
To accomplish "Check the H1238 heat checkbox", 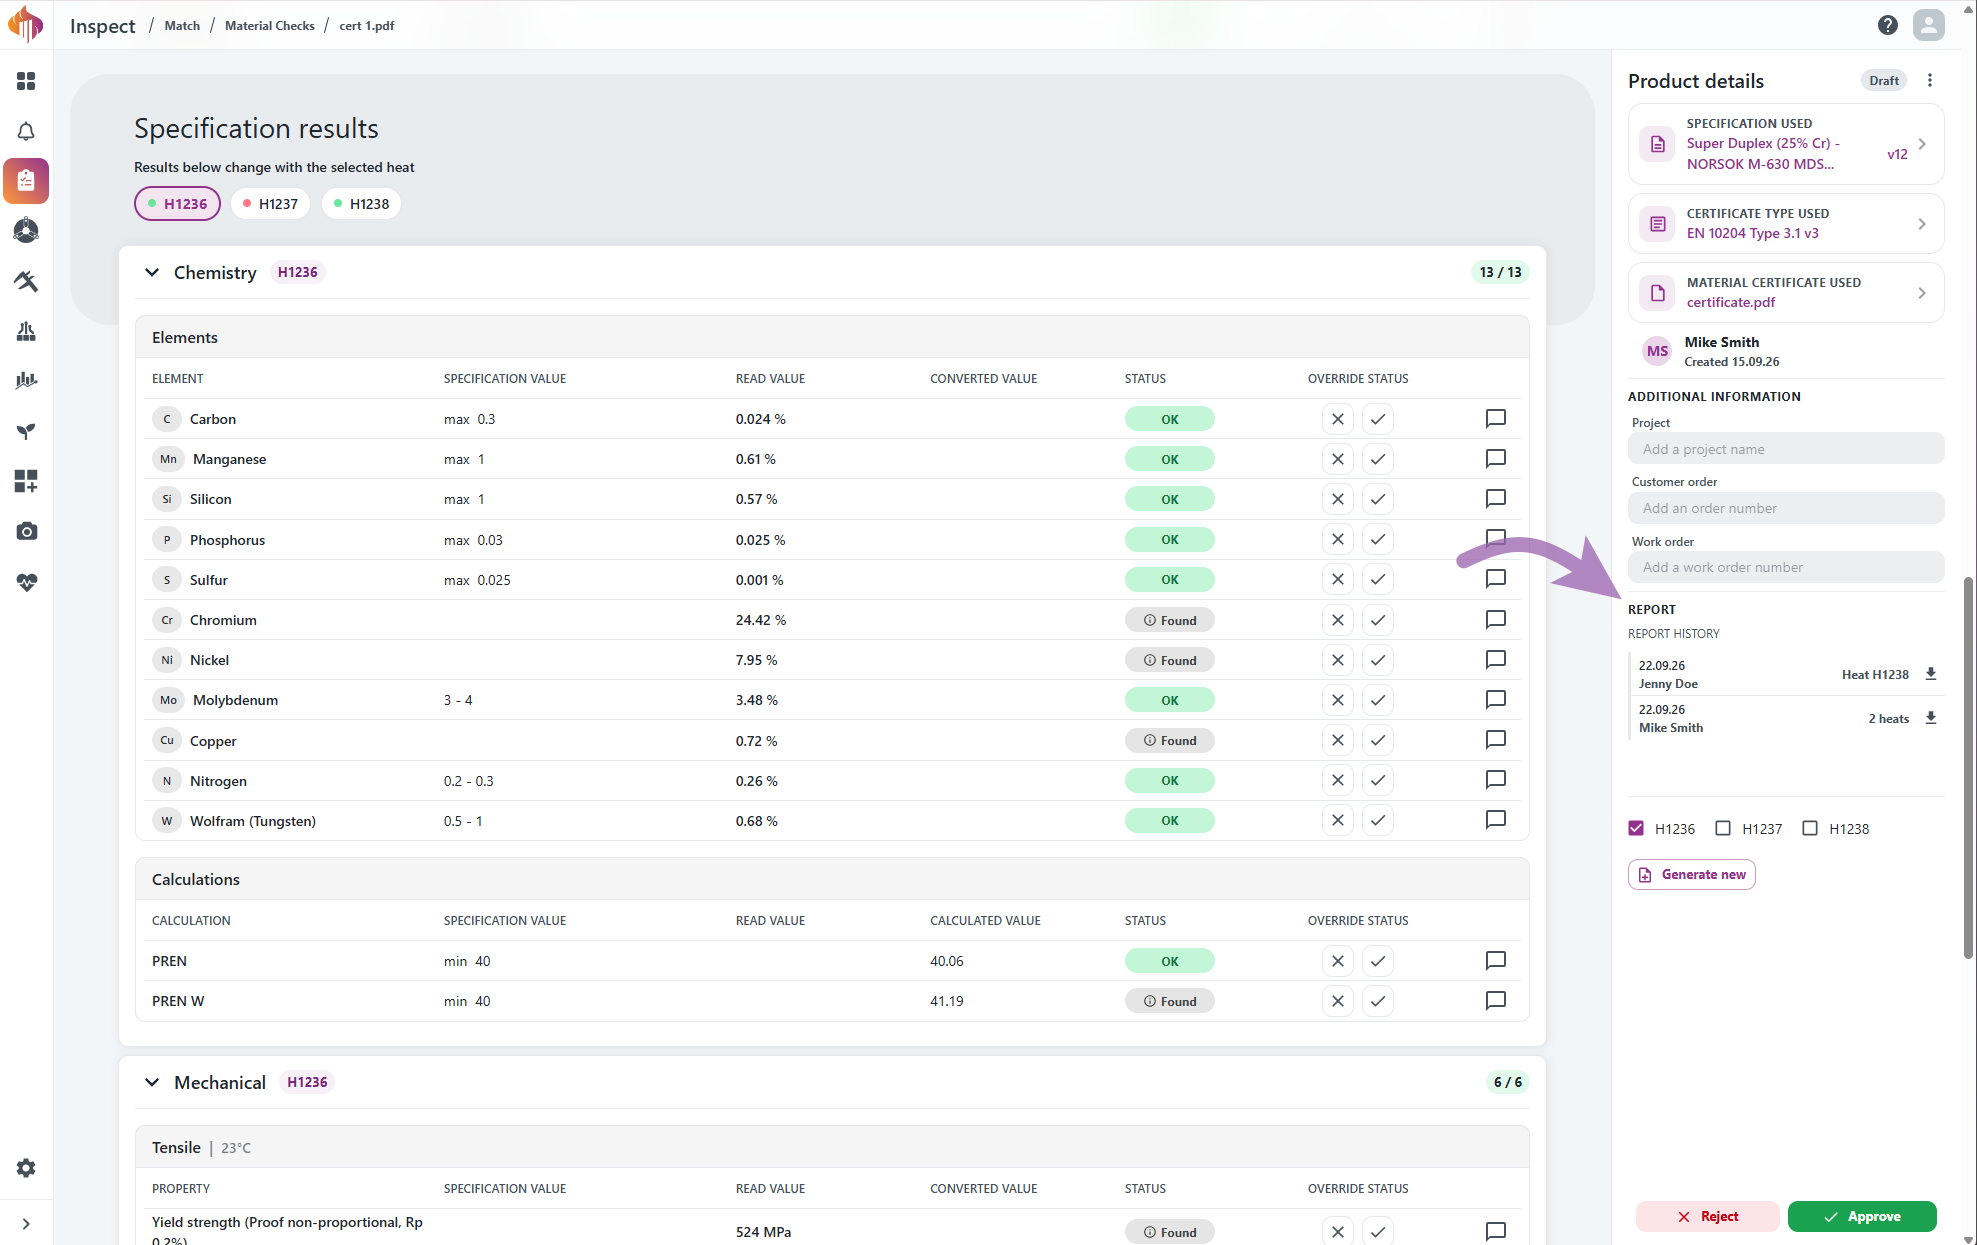I will (x=1810, y=828).
